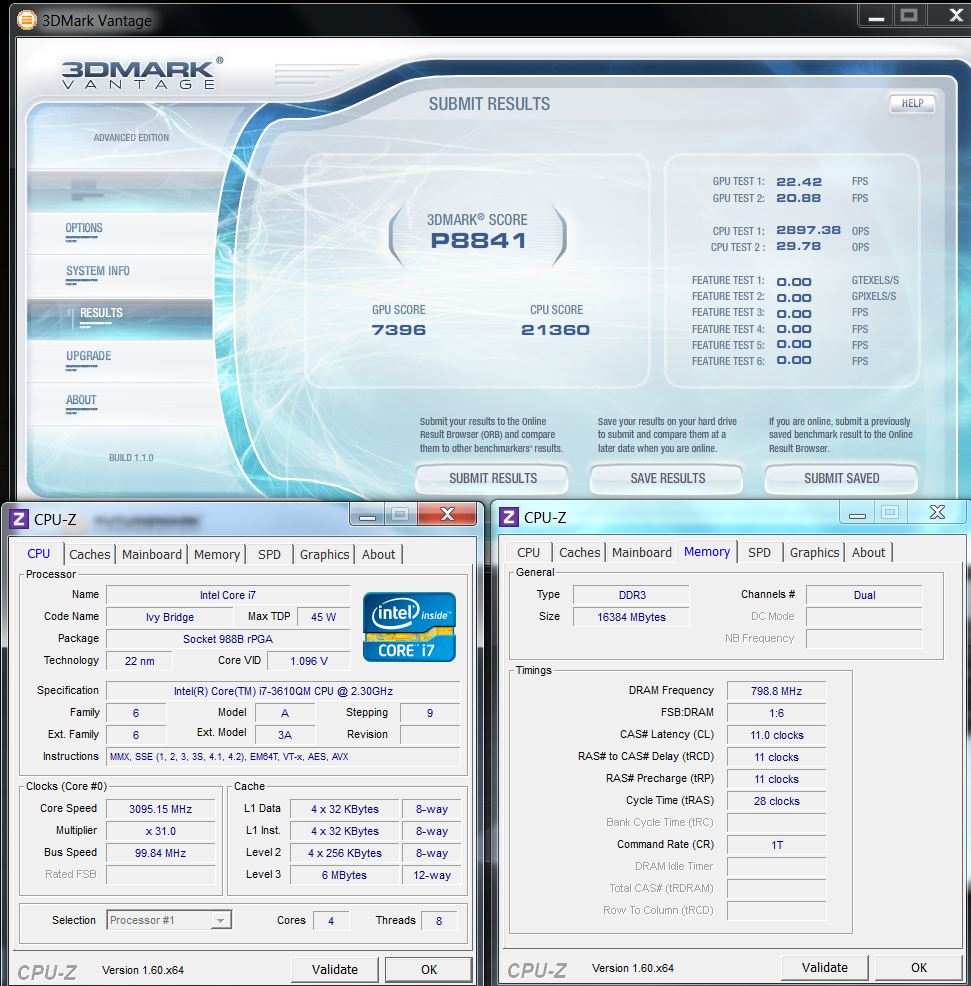This screenshot has height=986, width=971.
Task: Click the 3DMark Vantage orange title bar icon
Action: (27, 20)
